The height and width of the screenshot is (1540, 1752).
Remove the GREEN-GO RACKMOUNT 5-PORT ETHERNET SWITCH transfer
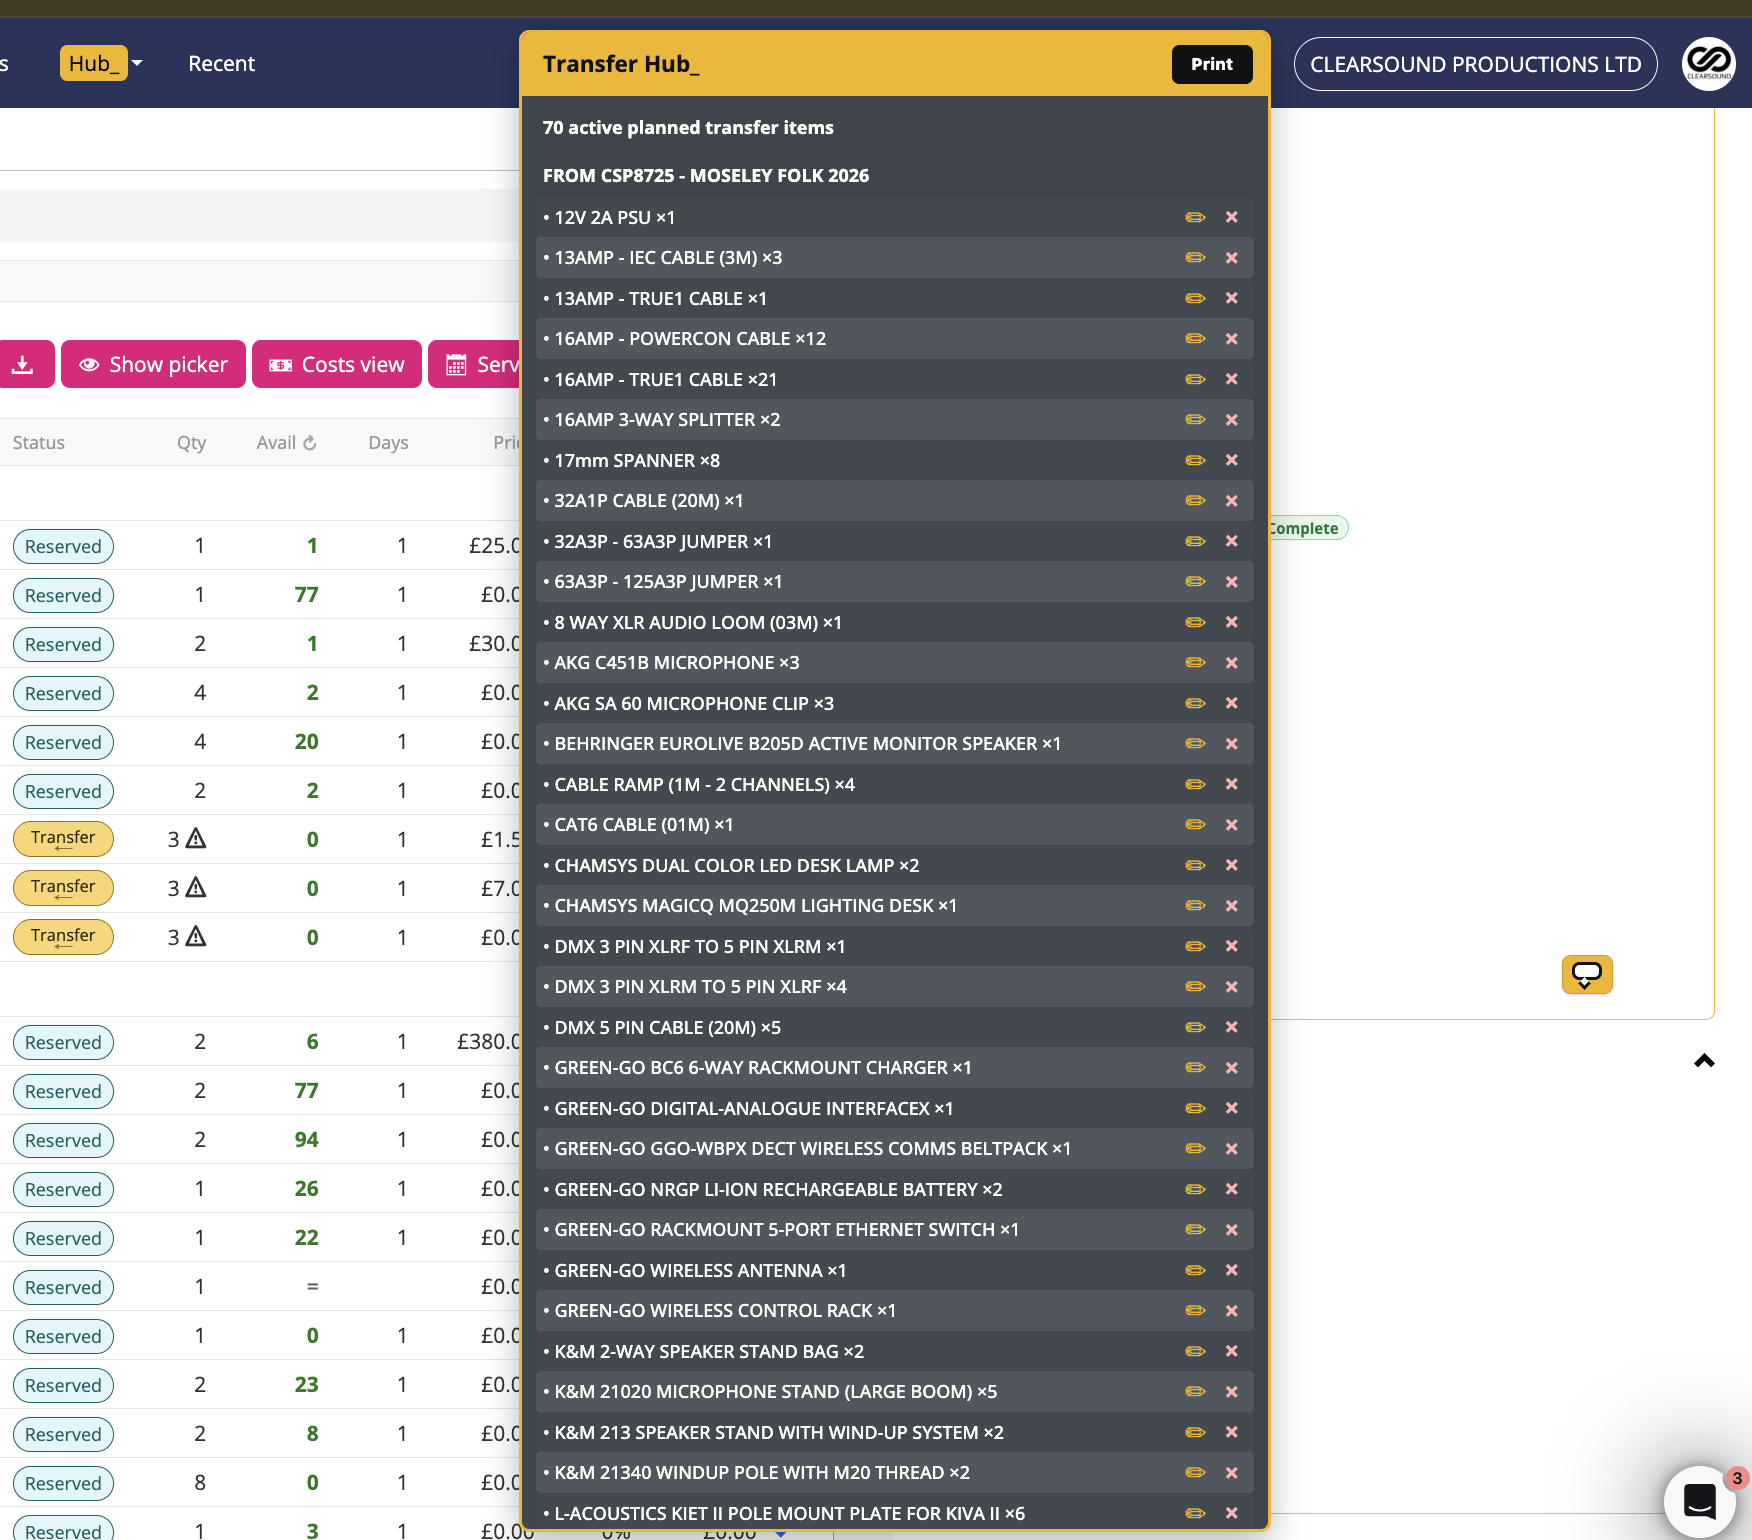1232,1230
